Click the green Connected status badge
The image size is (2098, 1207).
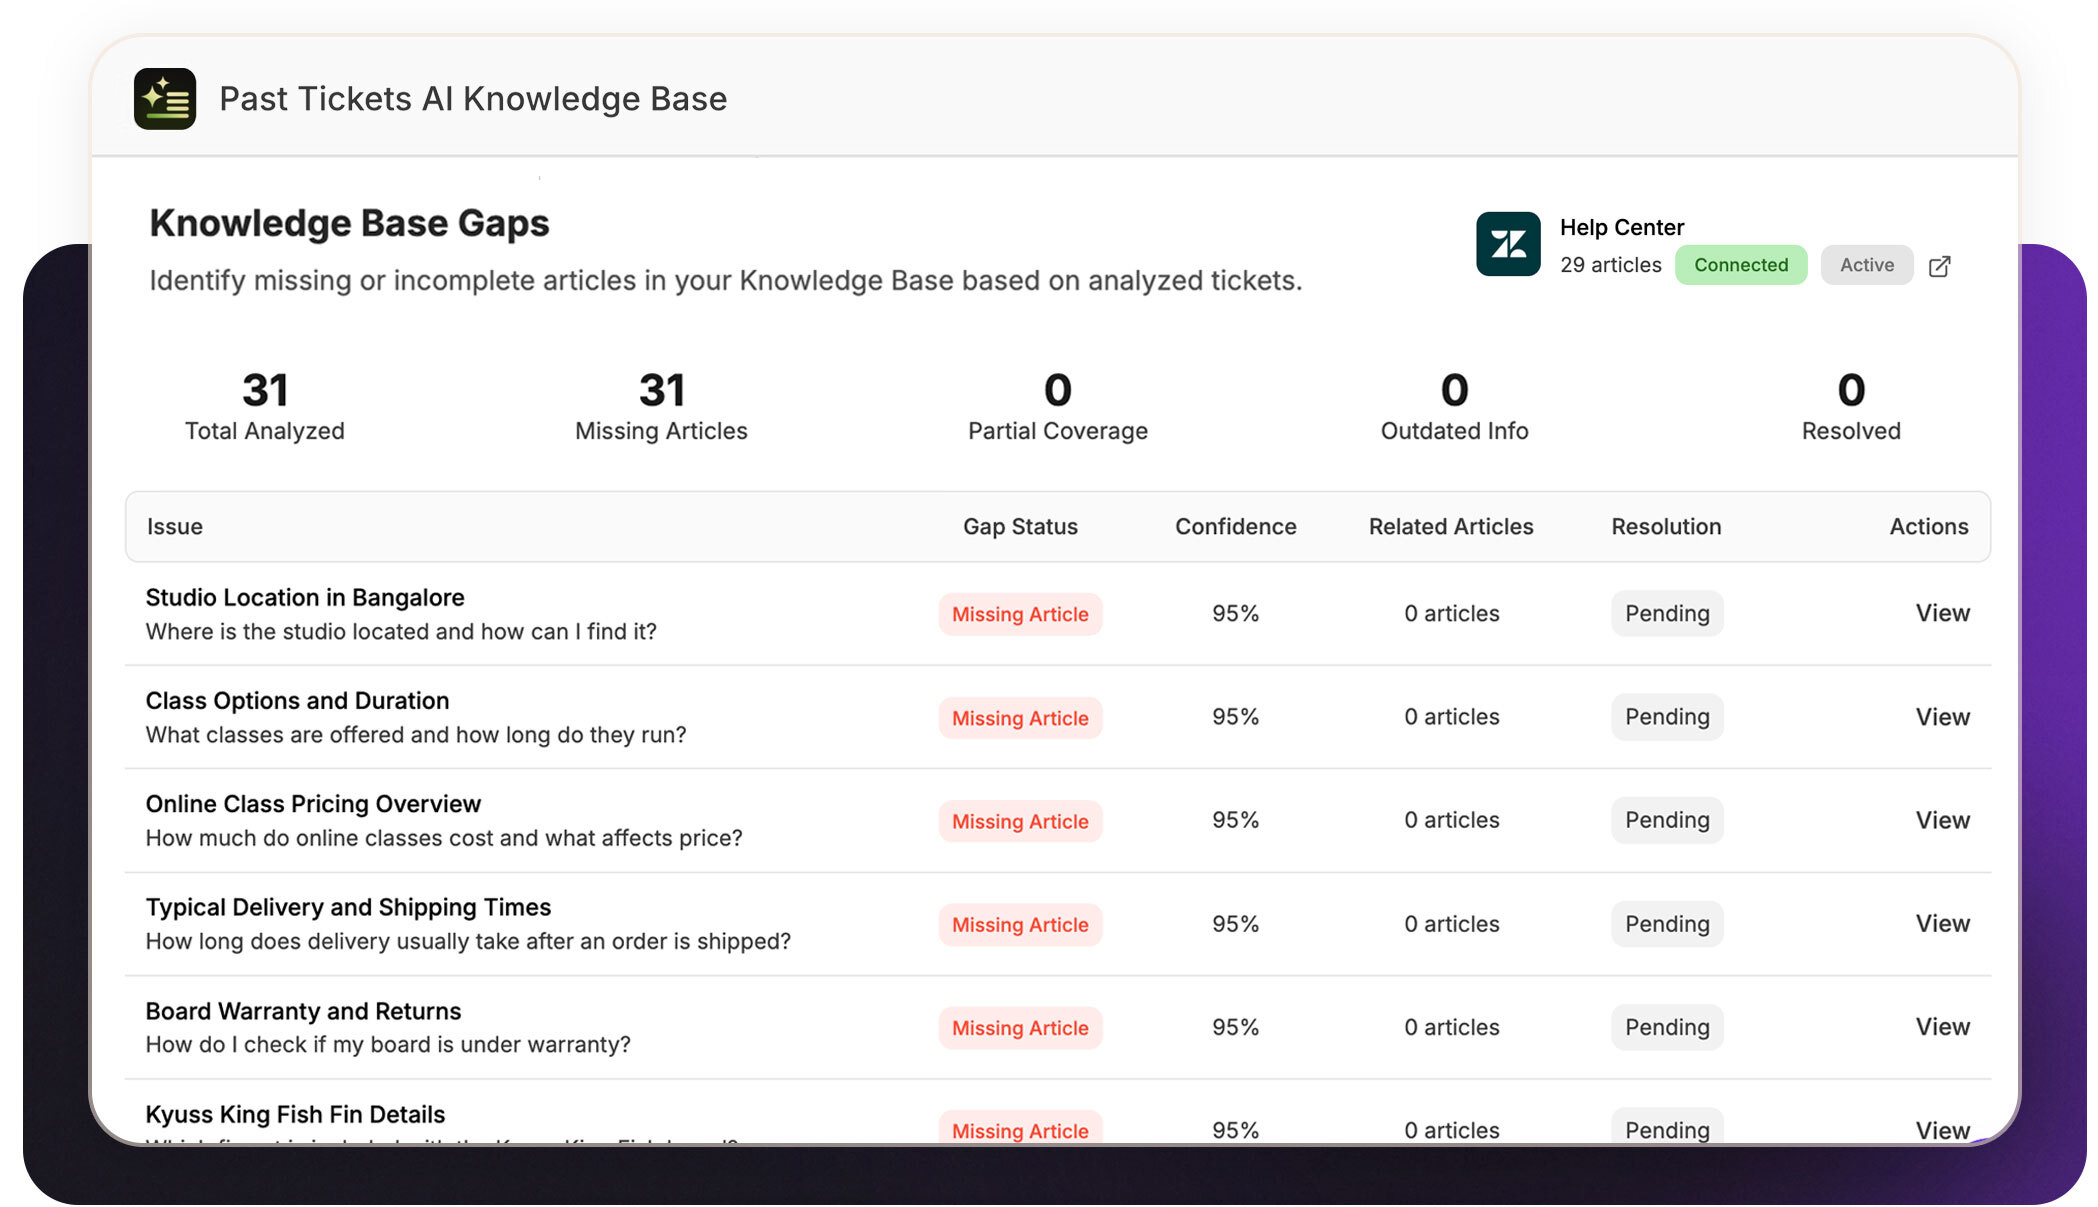tap(1740, 265)
